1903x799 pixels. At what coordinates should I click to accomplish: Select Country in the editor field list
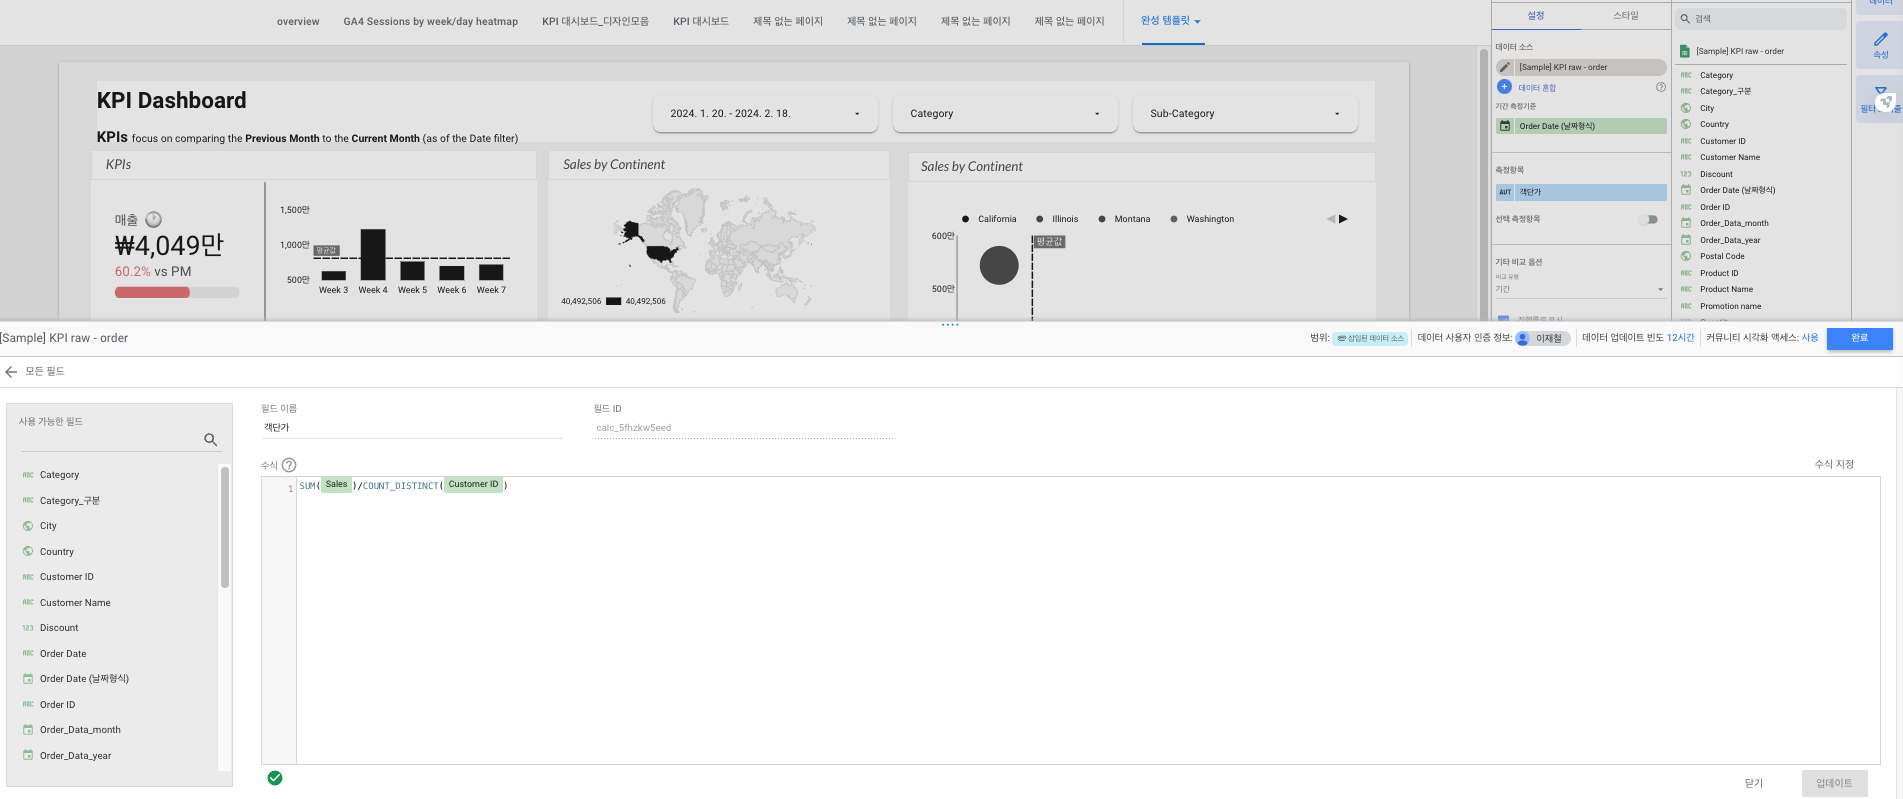coord(57,552)
